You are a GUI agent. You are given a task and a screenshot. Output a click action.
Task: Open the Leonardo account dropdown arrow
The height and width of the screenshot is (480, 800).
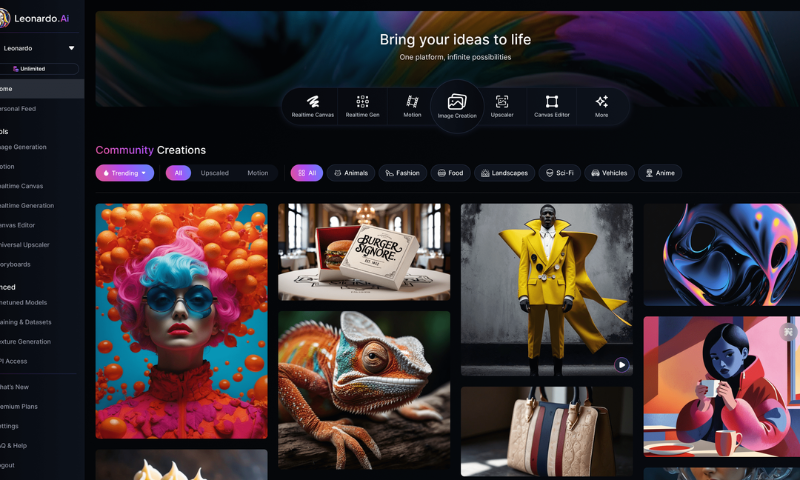pos(71,48)
